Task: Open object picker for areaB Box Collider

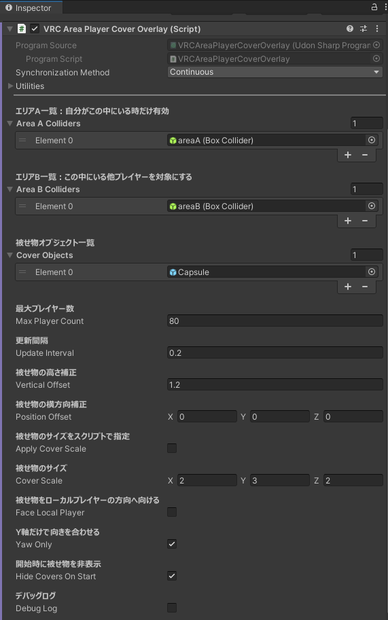Action: 371,206
